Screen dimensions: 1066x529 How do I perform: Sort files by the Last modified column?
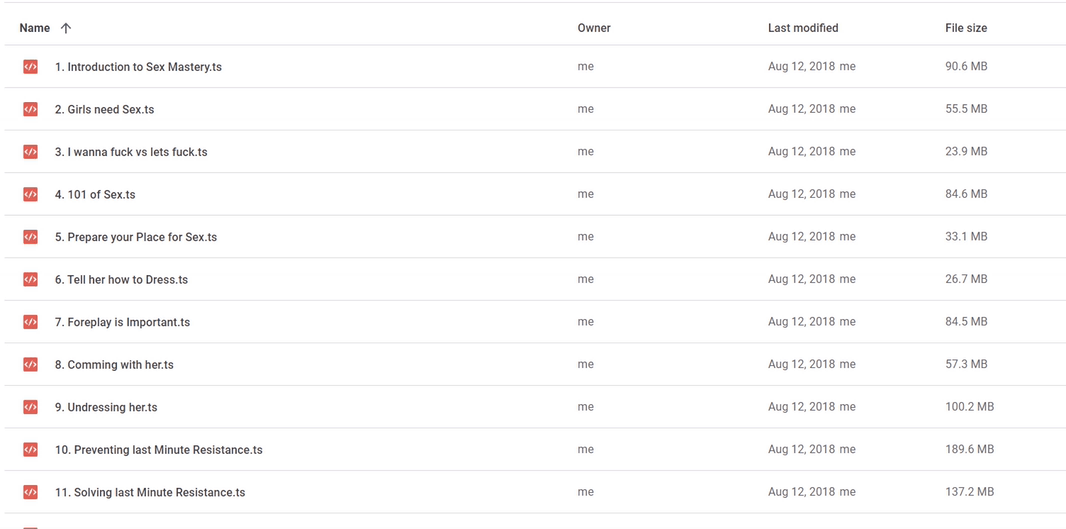coord(803,28)
